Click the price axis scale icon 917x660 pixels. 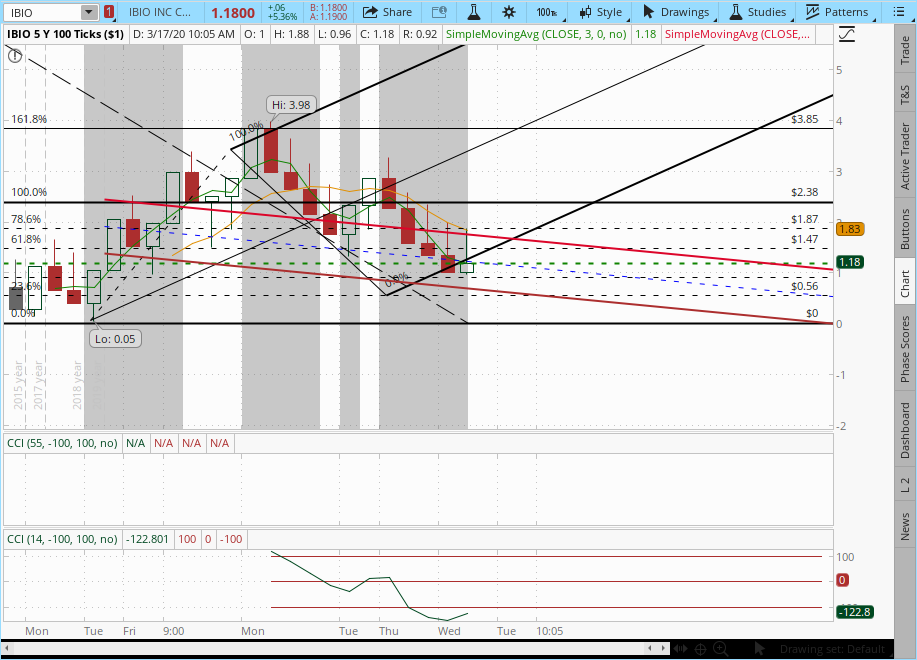click(x=847, y=33)
